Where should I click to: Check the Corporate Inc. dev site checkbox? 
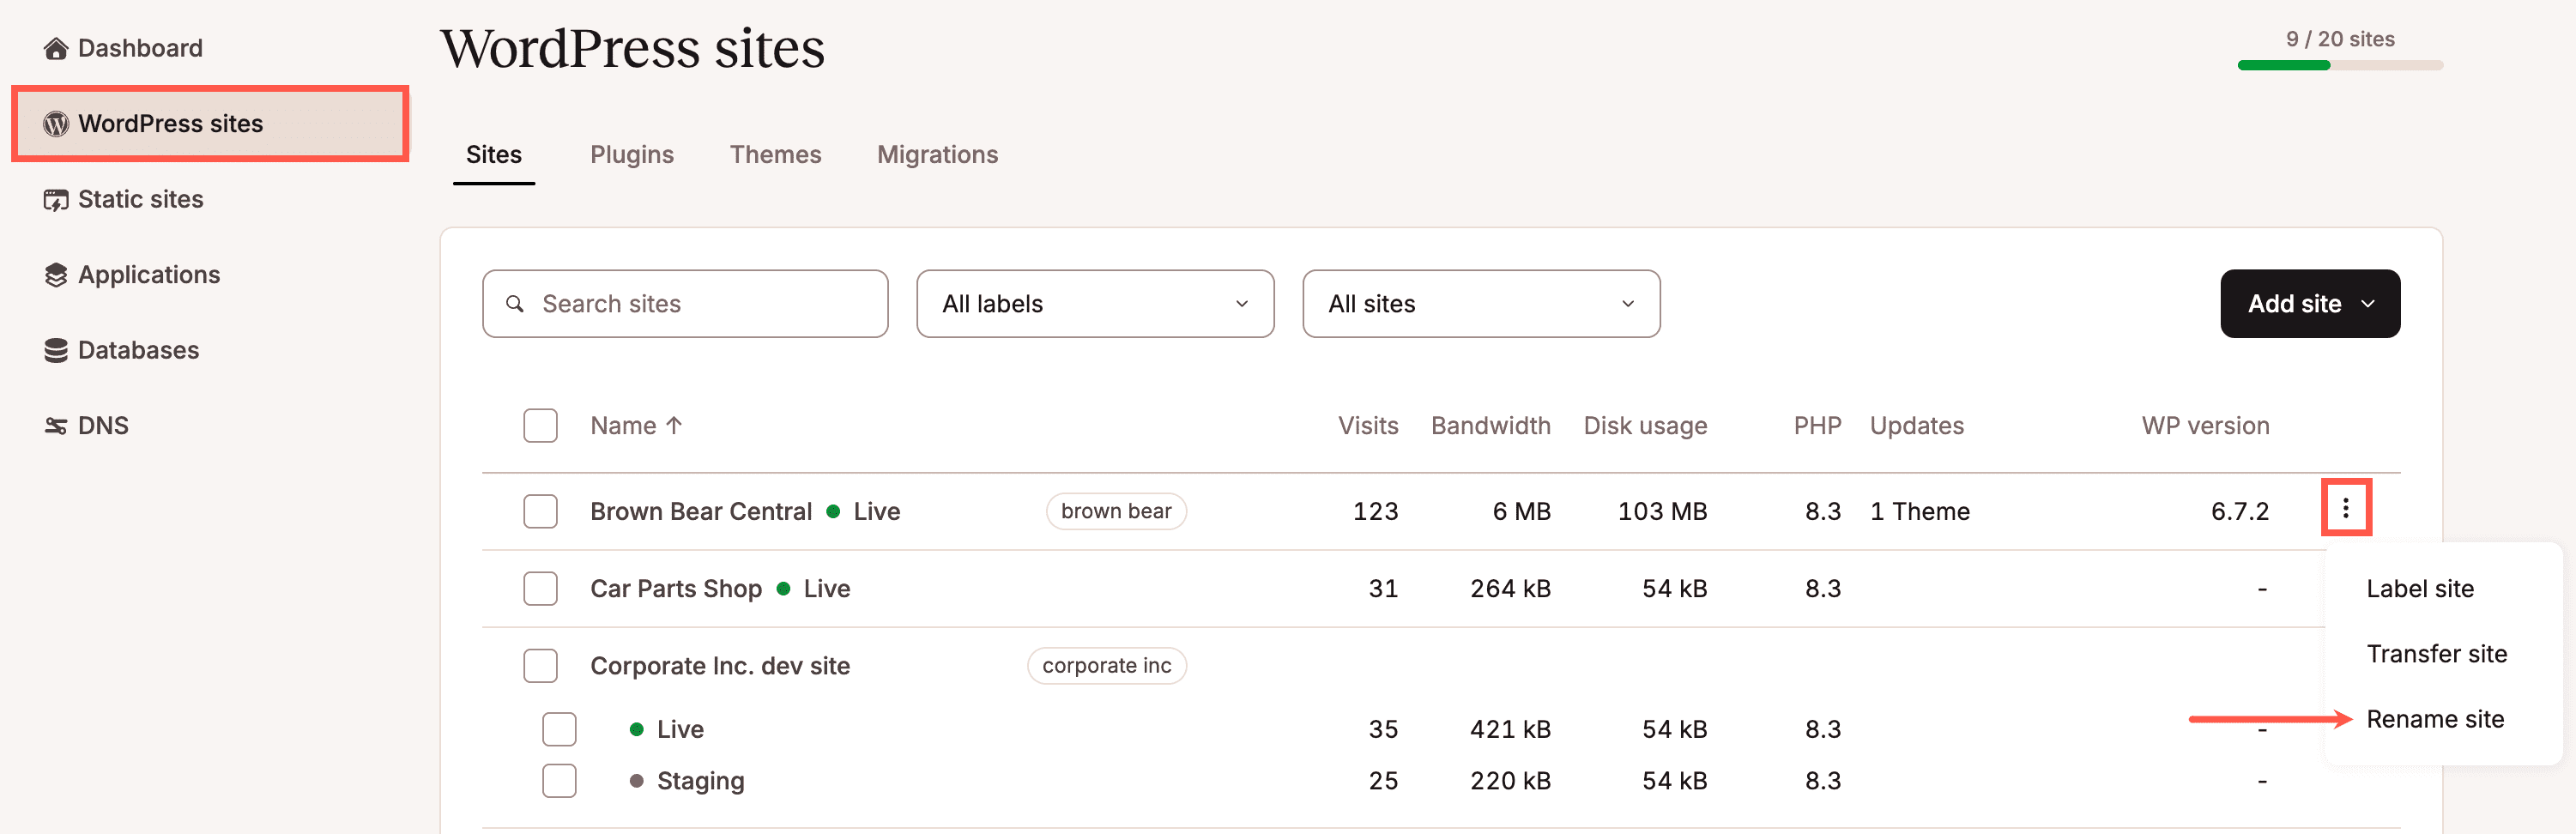540,665
